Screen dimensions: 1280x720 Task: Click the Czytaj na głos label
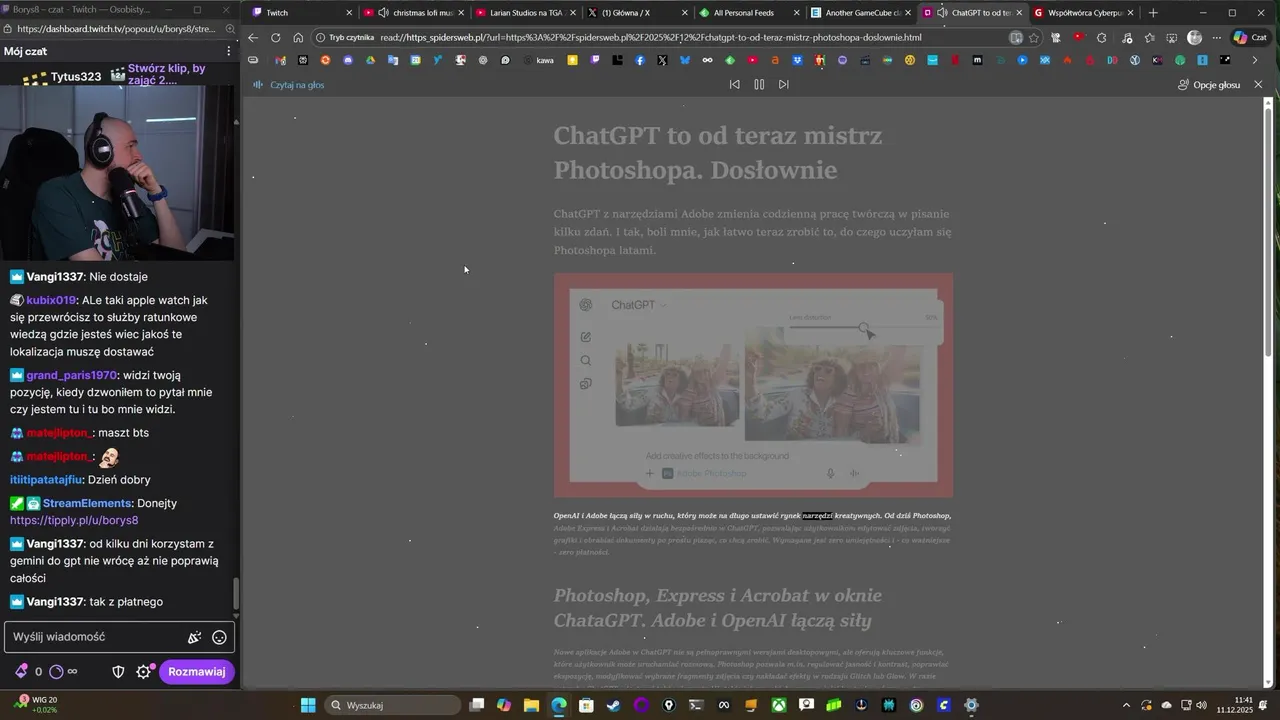click(x=297, y=85)
